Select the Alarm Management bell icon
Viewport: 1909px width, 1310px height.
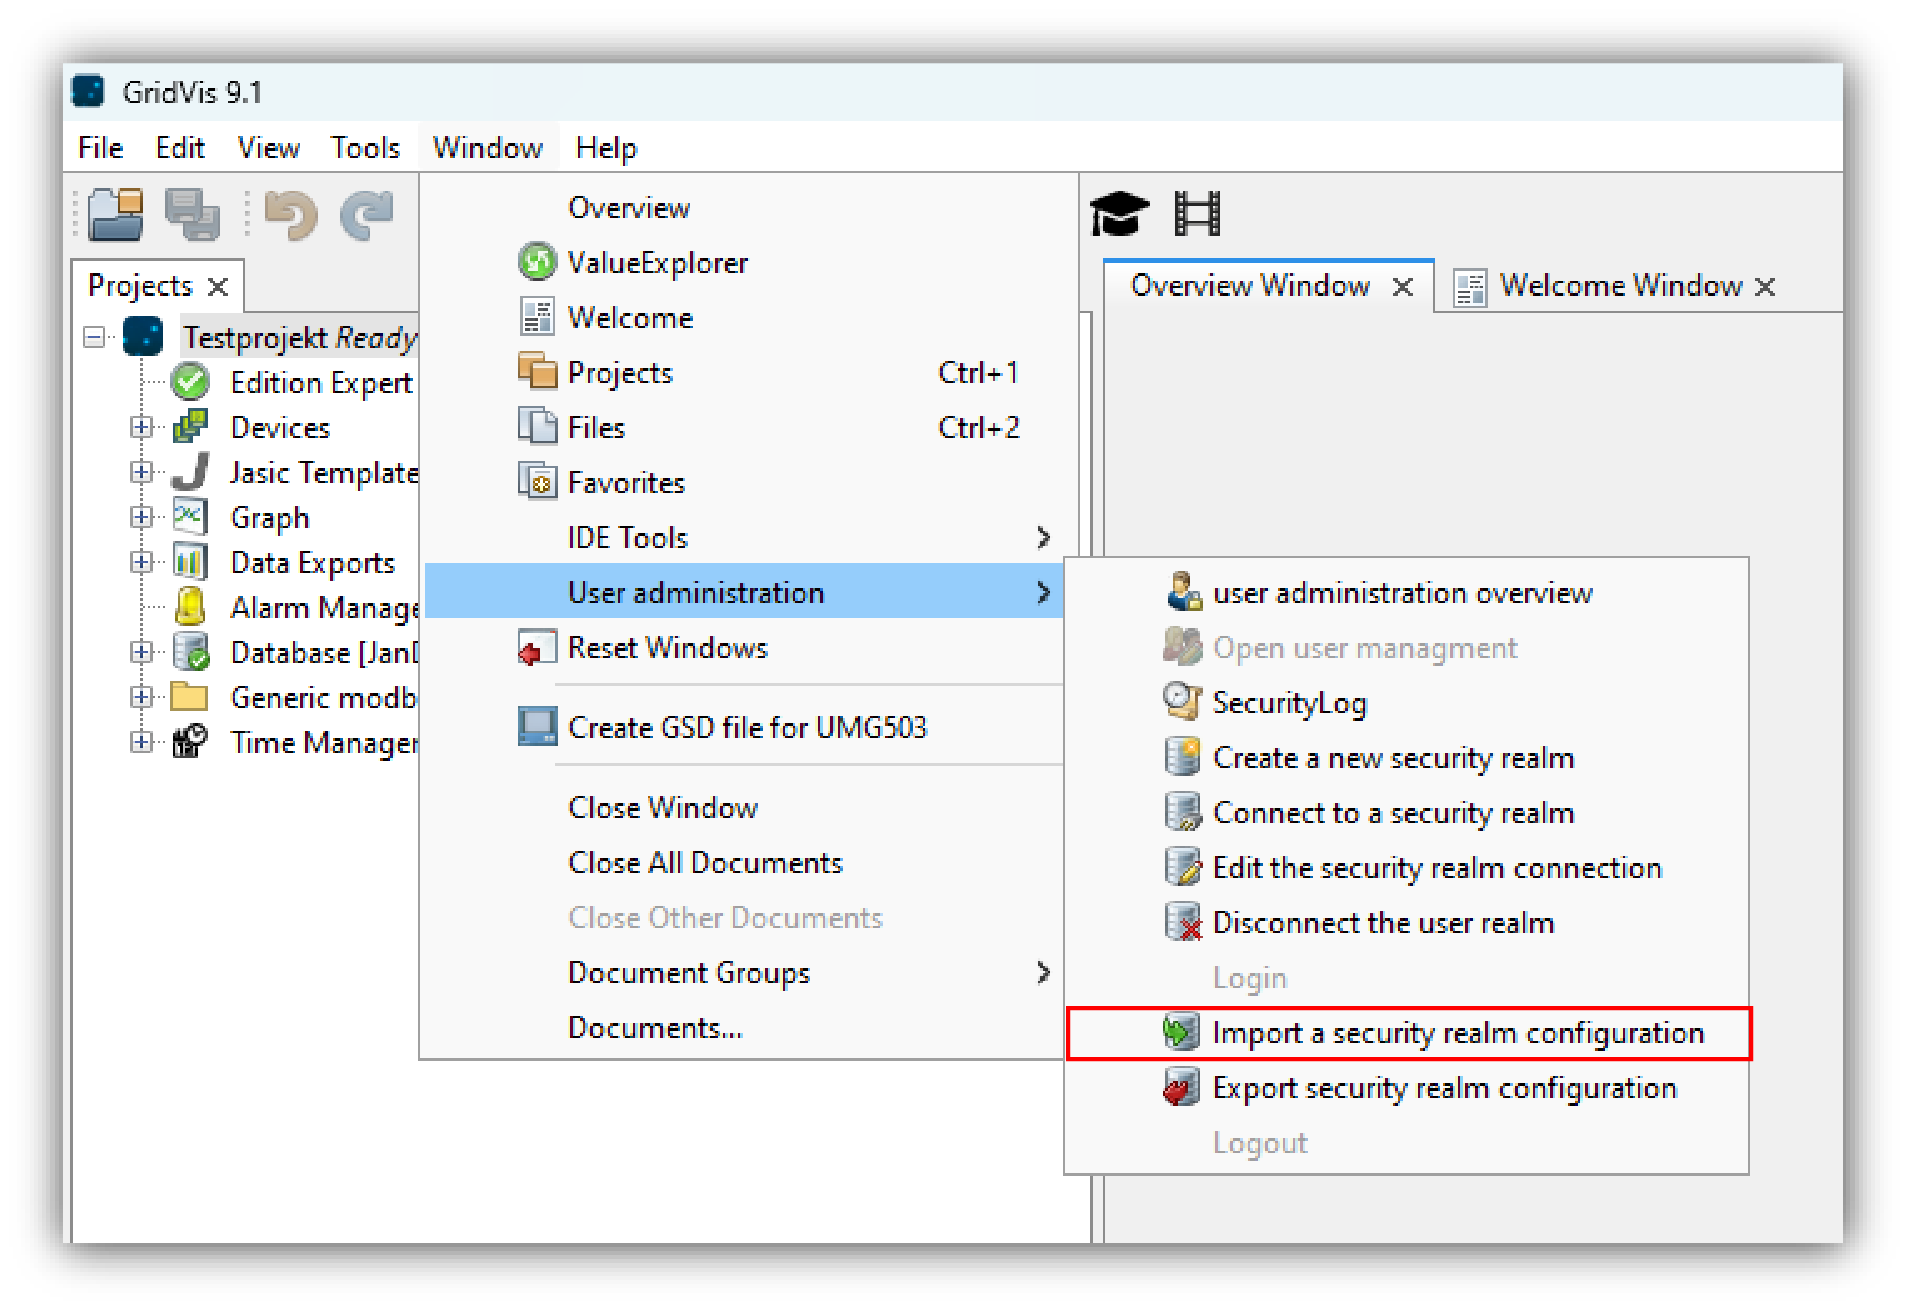click(x=191, y=607)
